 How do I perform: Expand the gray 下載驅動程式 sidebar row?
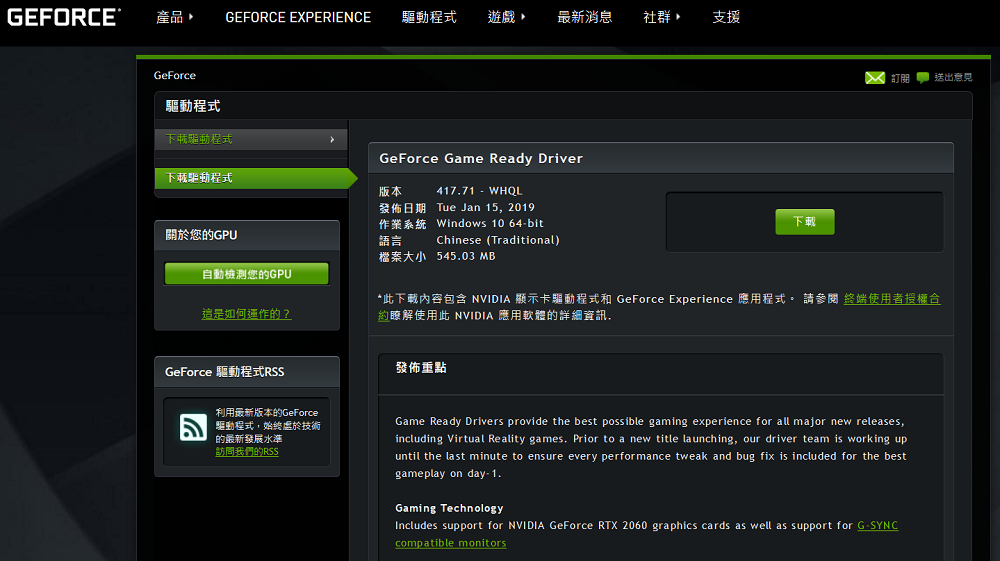pyautogui.click(x=251, y=139)
